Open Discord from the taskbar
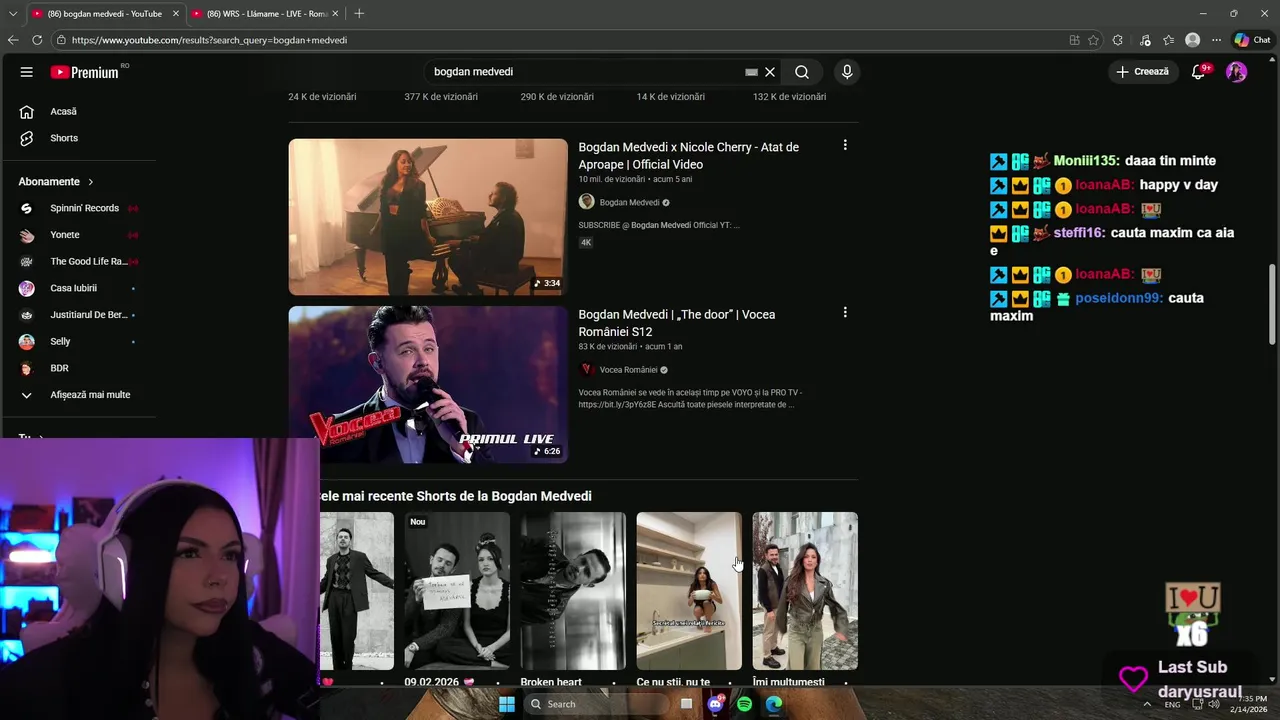Screen dimensions: 1280x720 [715, 704]
